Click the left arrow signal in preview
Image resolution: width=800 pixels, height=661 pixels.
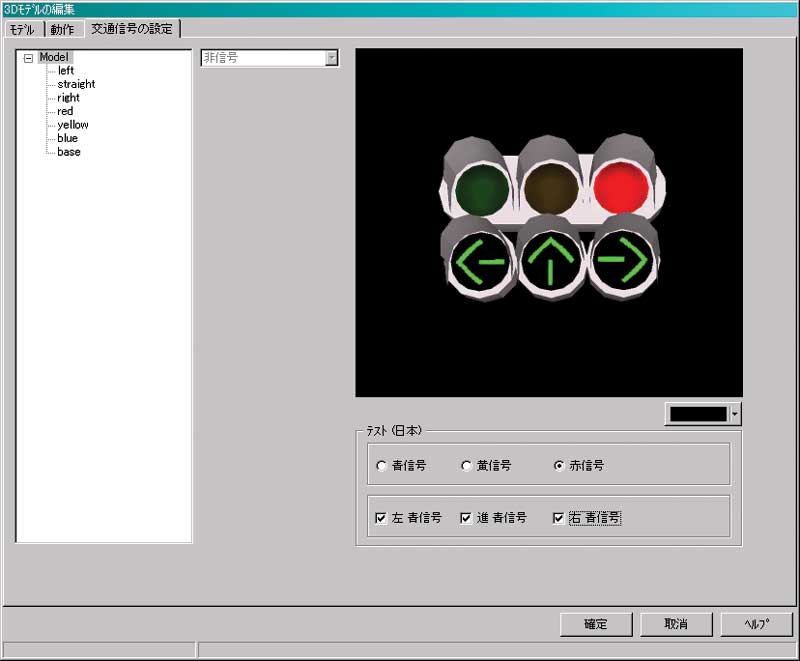click(x=480, y=262)
